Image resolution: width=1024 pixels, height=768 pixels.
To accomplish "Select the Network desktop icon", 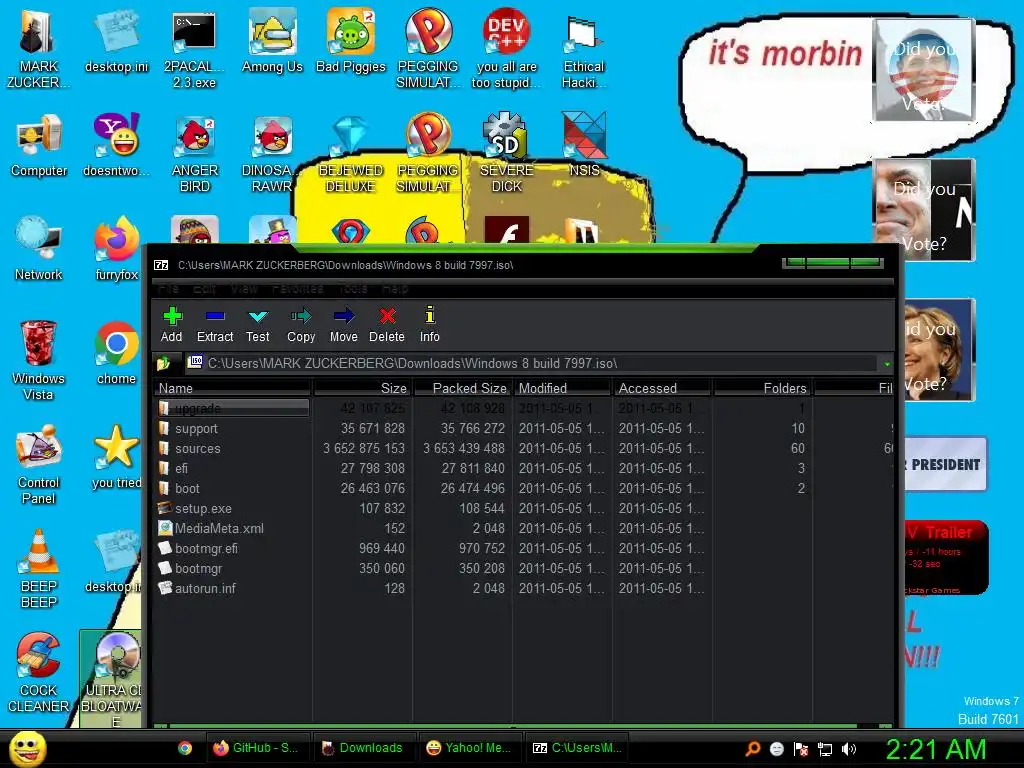I will 39,249.
